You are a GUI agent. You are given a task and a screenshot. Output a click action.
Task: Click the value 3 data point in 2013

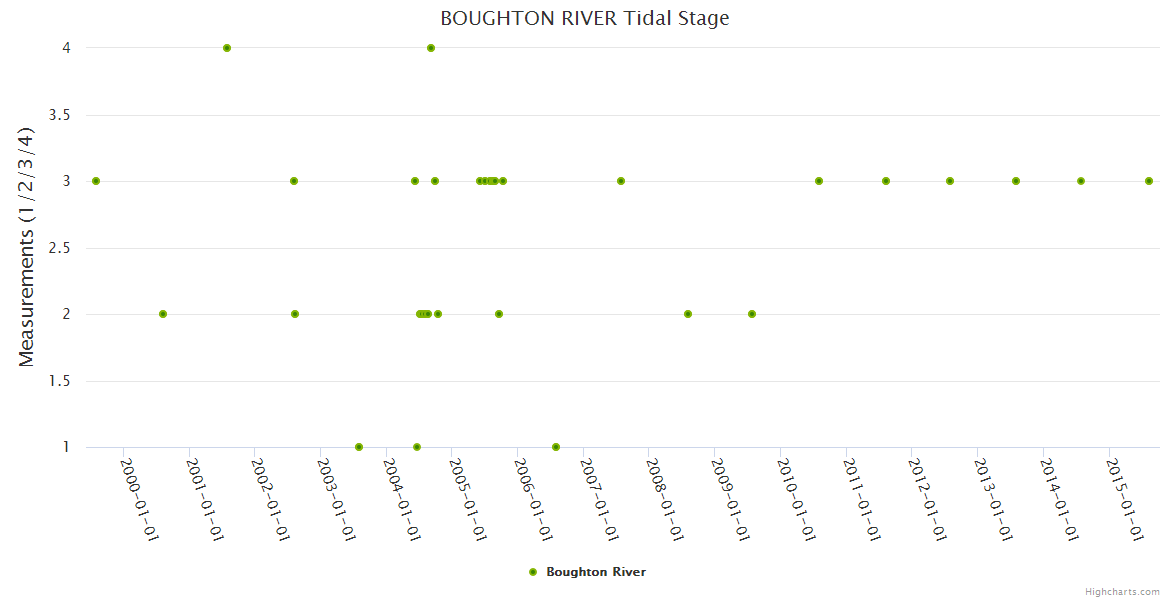point(1016,181)
